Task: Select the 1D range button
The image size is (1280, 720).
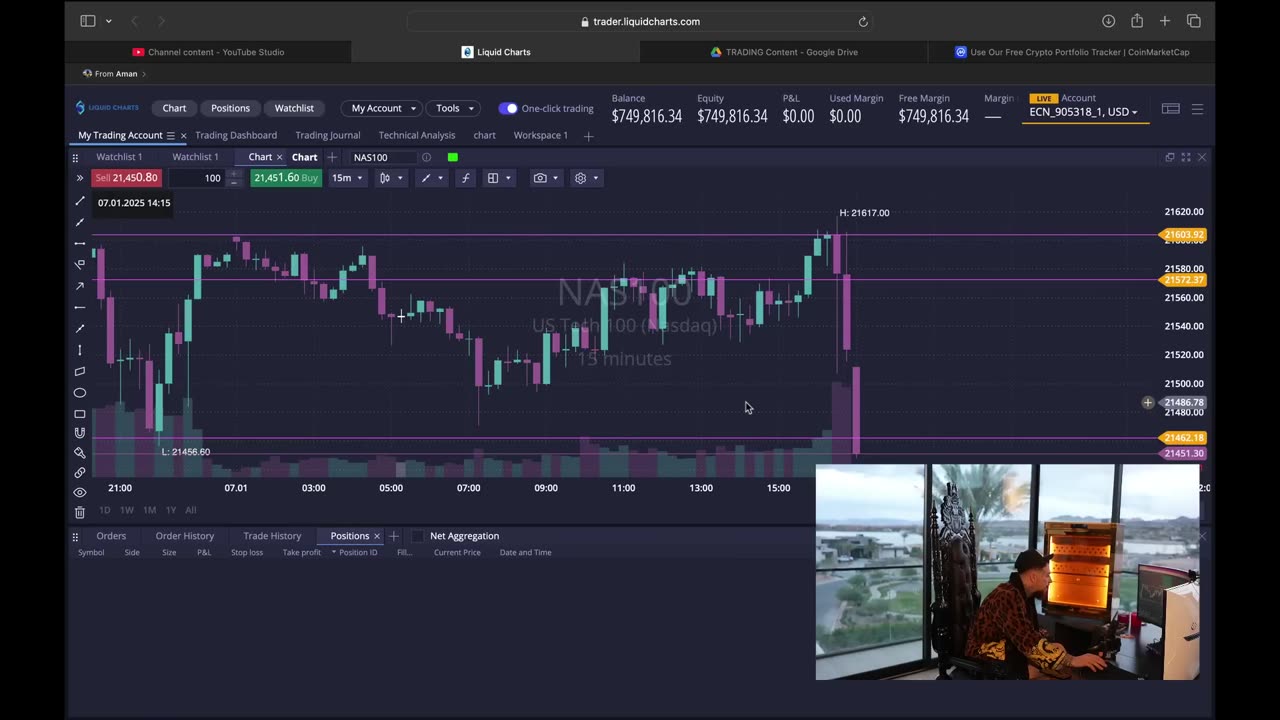Action: point(104,510)
